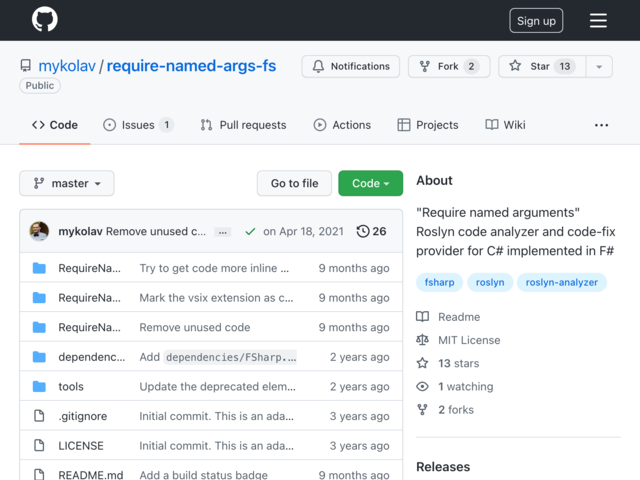Show more repository tabs via ellipsis
The width and height of the screenshot is (640, 480).
[601, 125]
